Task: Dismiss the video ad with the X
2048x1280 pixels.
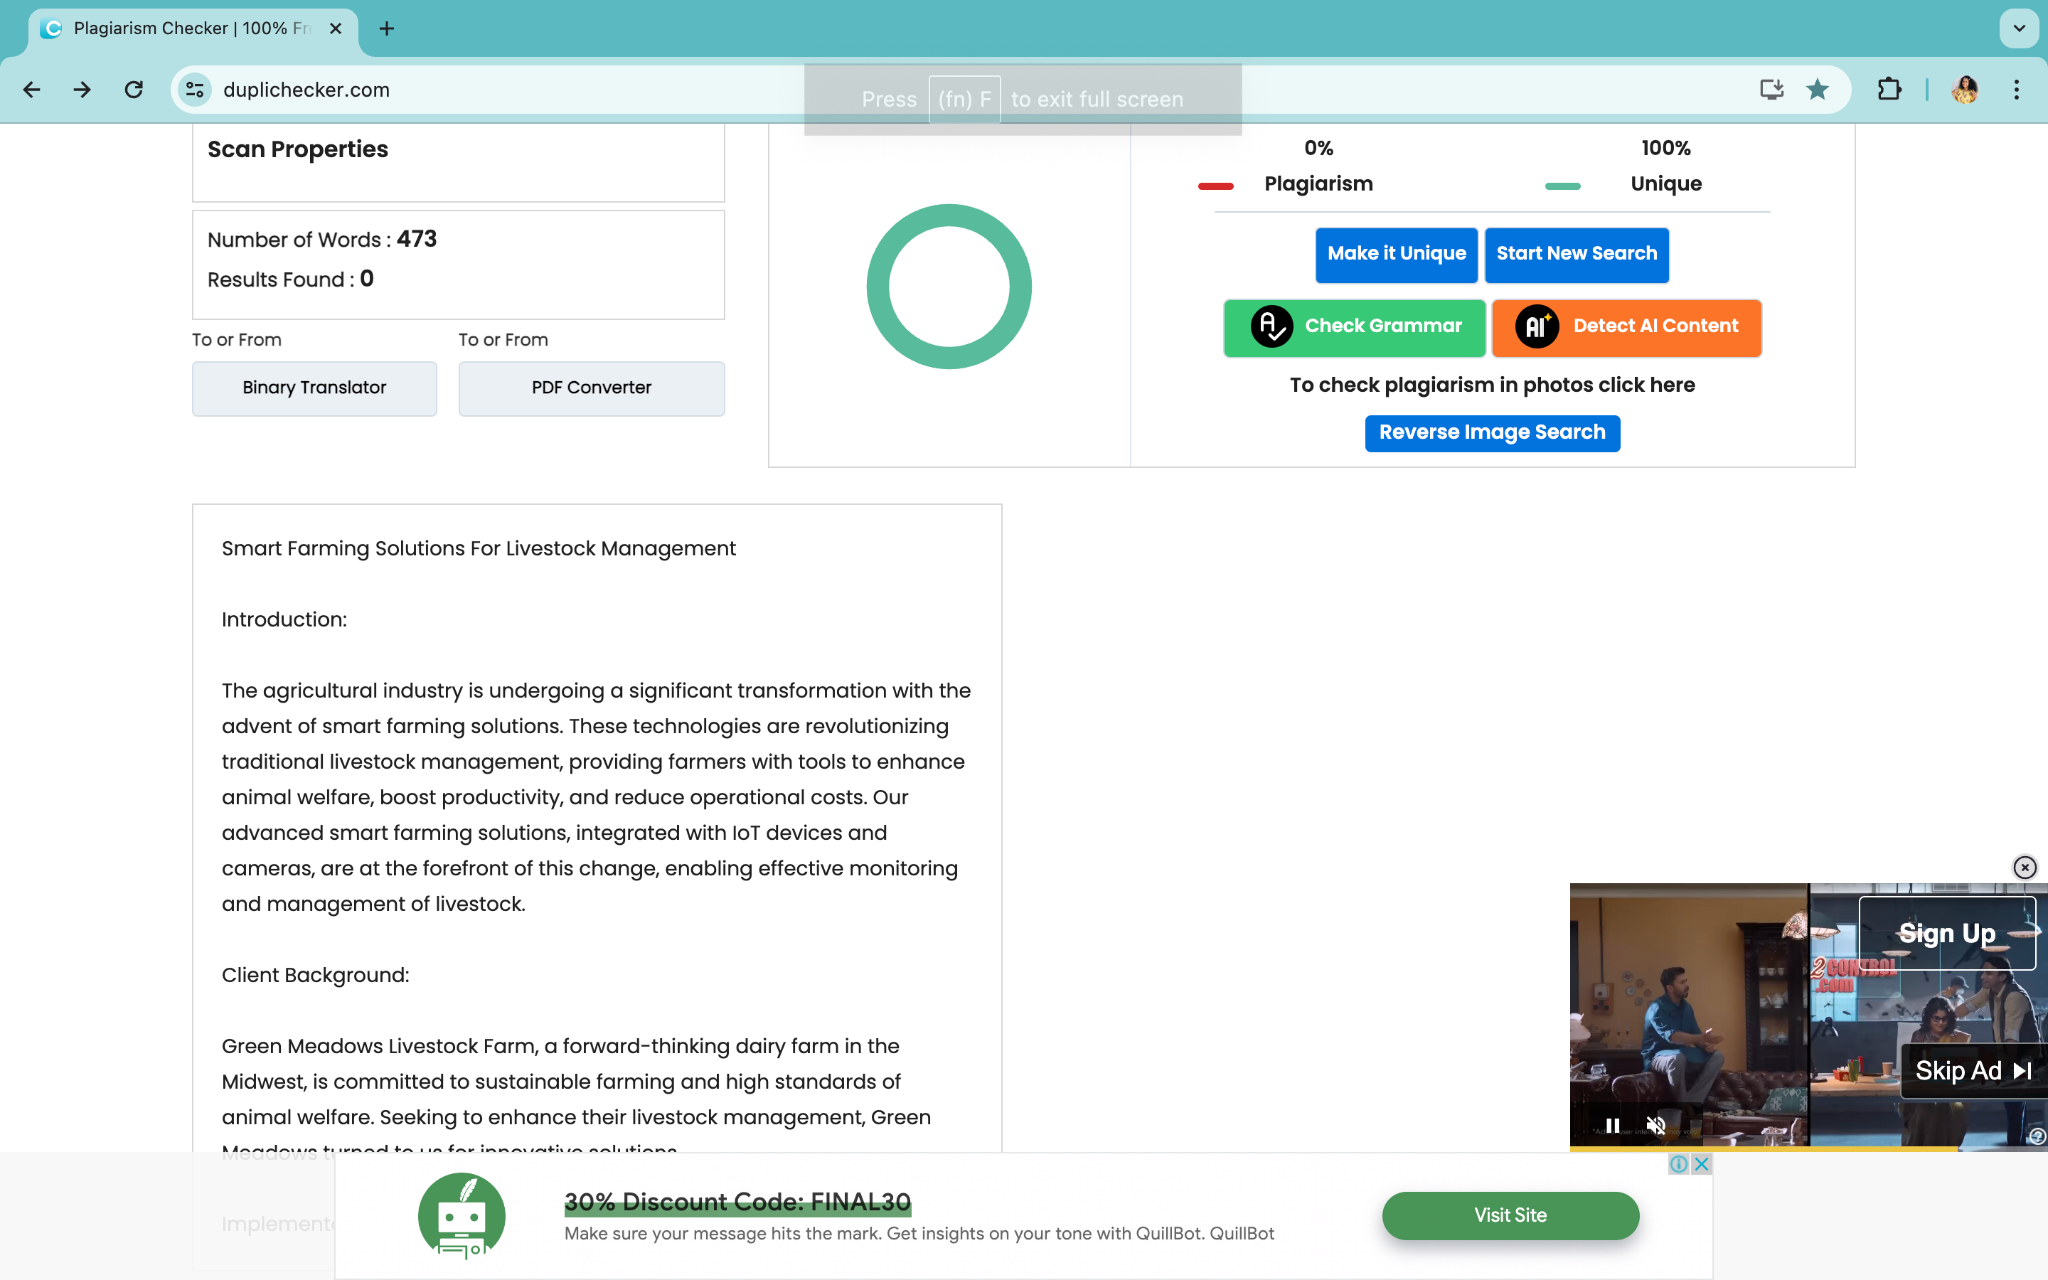Action: point(2025,867)
